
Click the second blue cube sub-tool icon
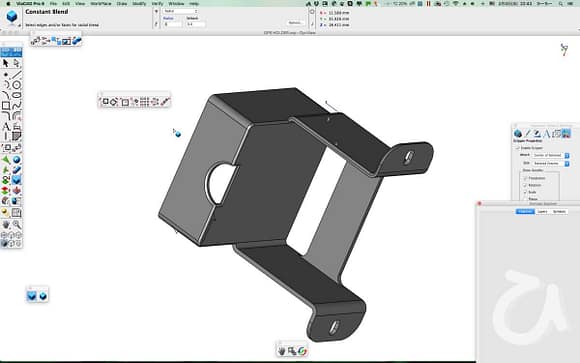pyautogui.click(x=43, y=296)
